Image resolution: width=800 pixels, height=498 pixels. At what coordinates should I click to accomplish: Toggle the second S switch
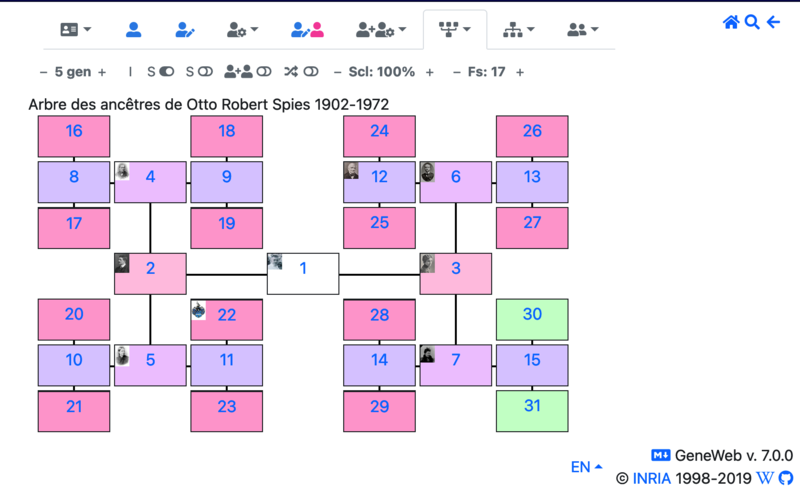point(199,72)
